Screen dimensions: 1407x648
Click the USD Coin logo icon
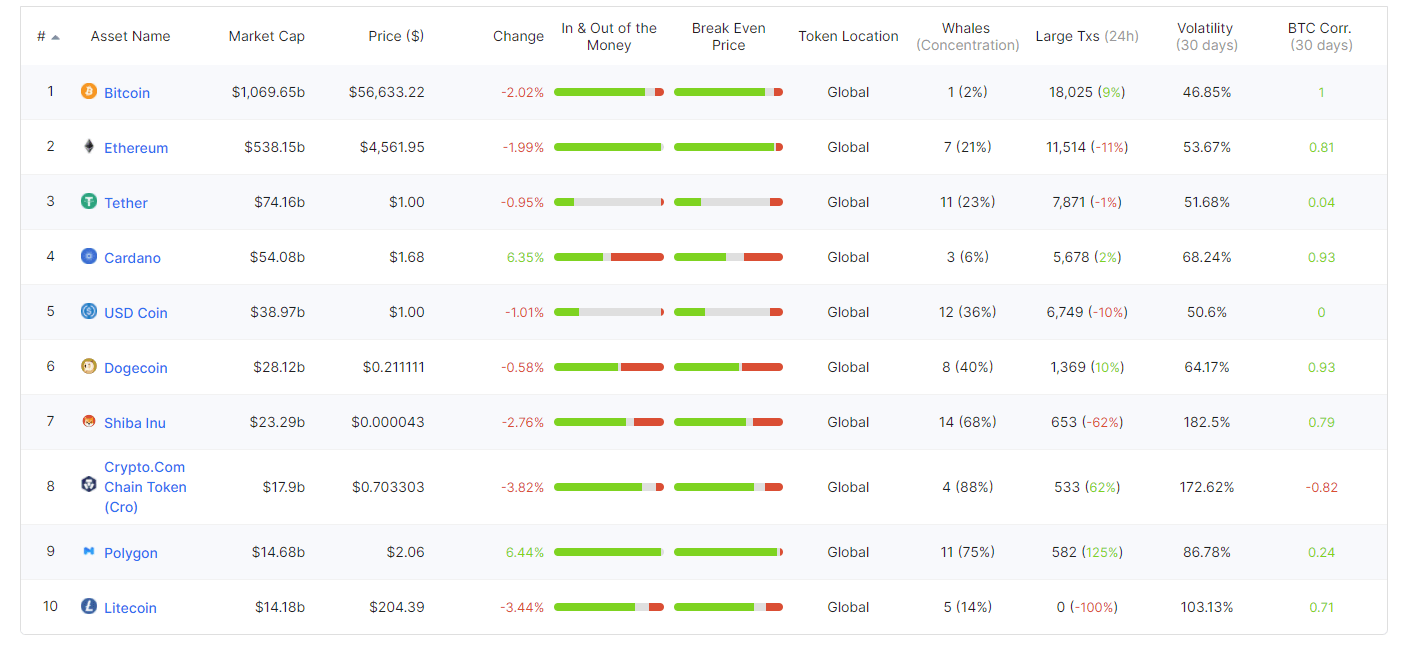click(89, 311)
